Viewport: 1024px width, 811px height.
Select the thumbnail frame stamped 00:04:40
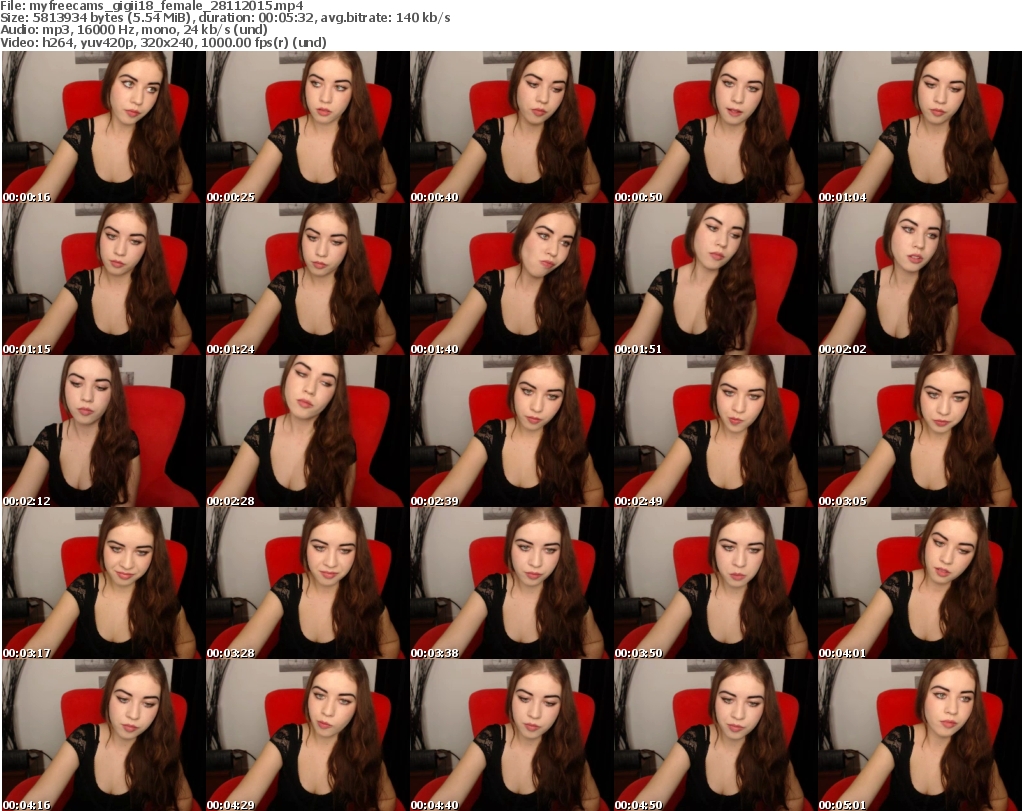(x=511, y=735)
